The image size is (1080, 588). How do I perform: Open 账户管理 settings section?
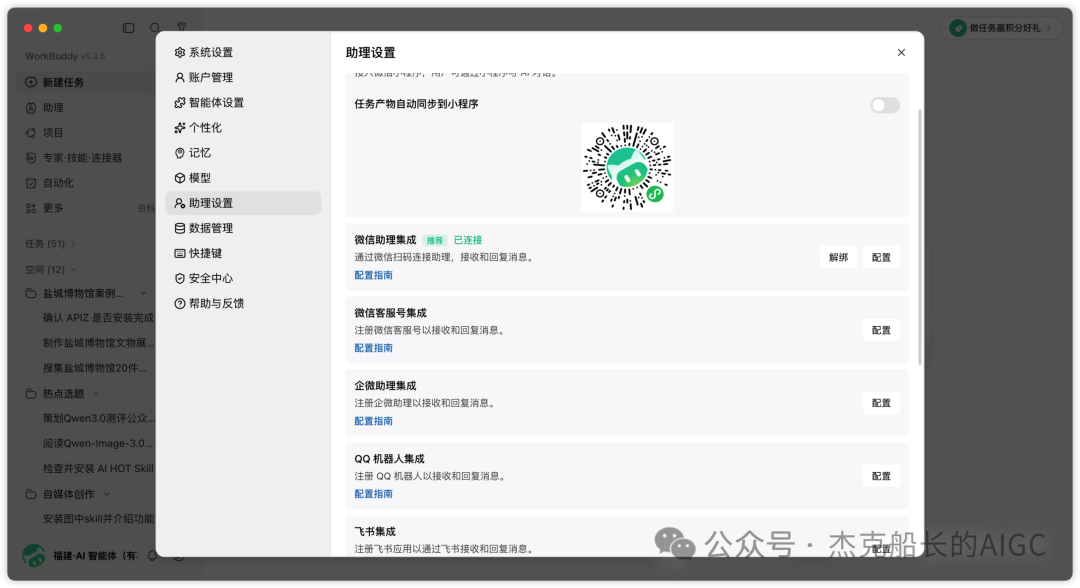243,77
